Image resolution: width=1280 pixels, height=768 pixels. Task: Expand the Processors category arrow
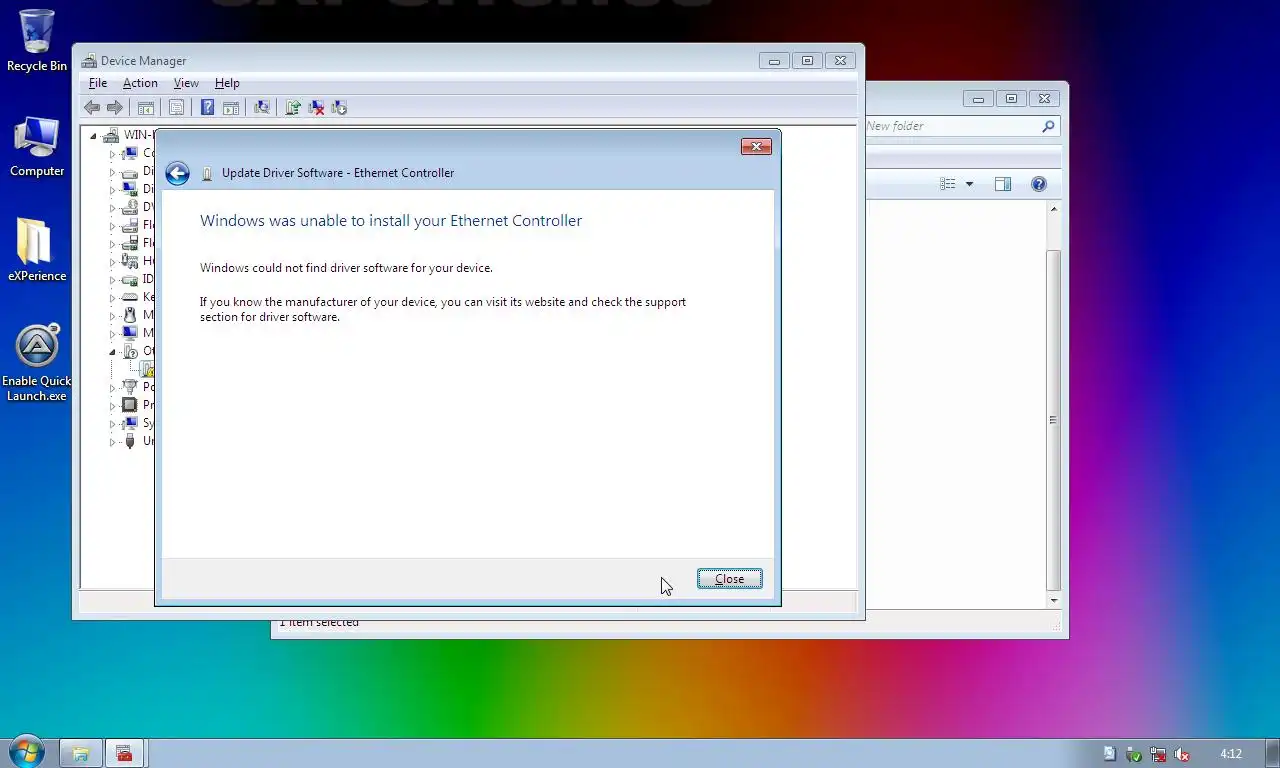coord(112,406)
